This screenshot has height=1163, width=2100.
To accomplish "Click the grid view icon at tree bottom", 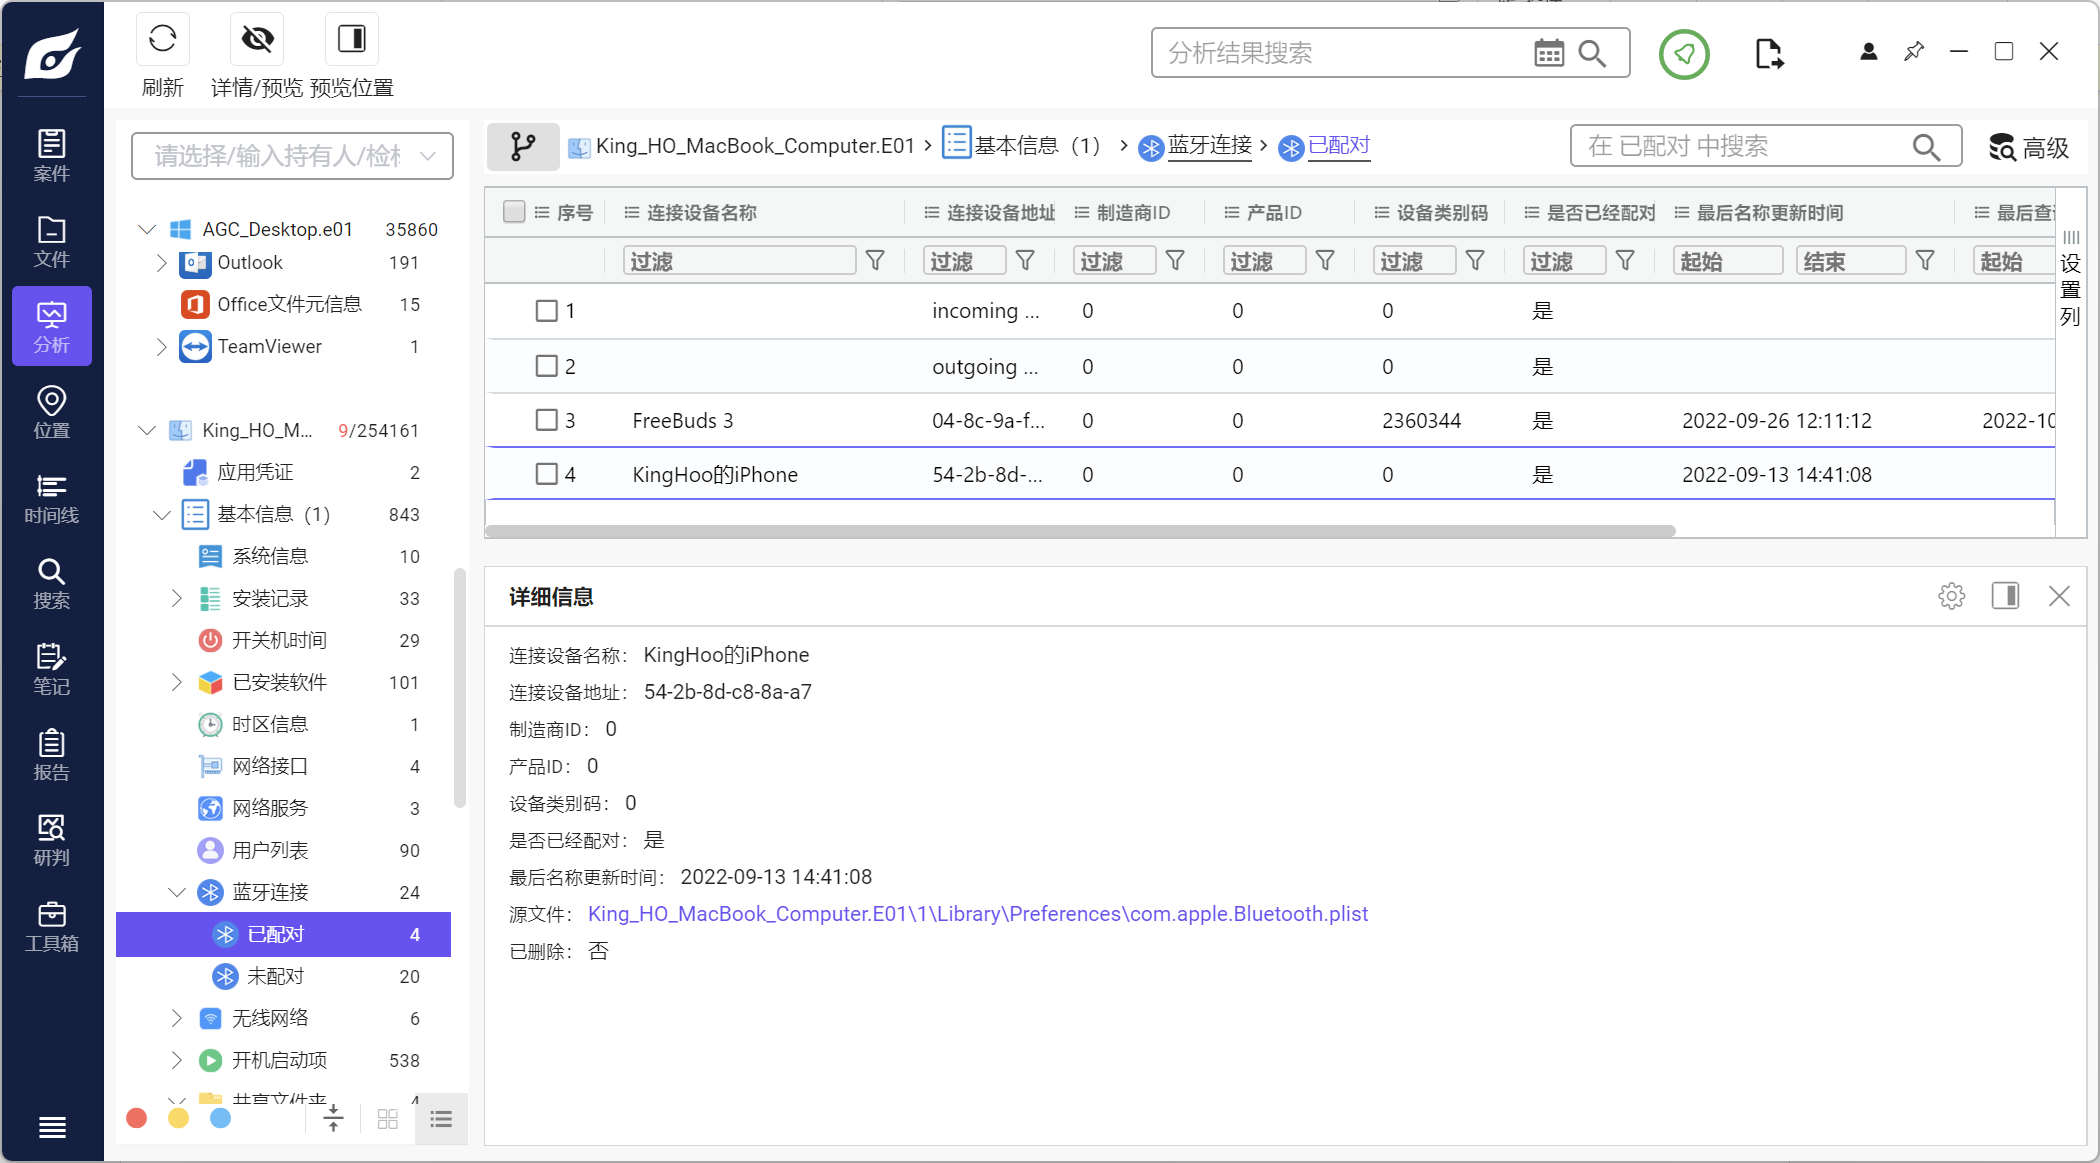I will [388, 1119].
